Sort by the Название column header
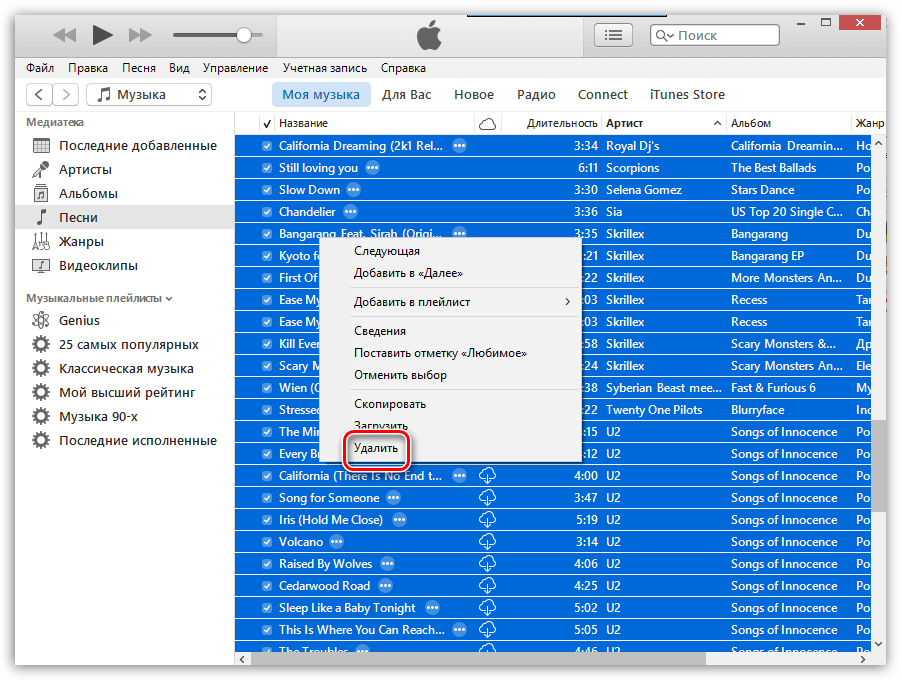Image resolution: width=902 pixels, height=680 pixels. click(x=374, y=123)
